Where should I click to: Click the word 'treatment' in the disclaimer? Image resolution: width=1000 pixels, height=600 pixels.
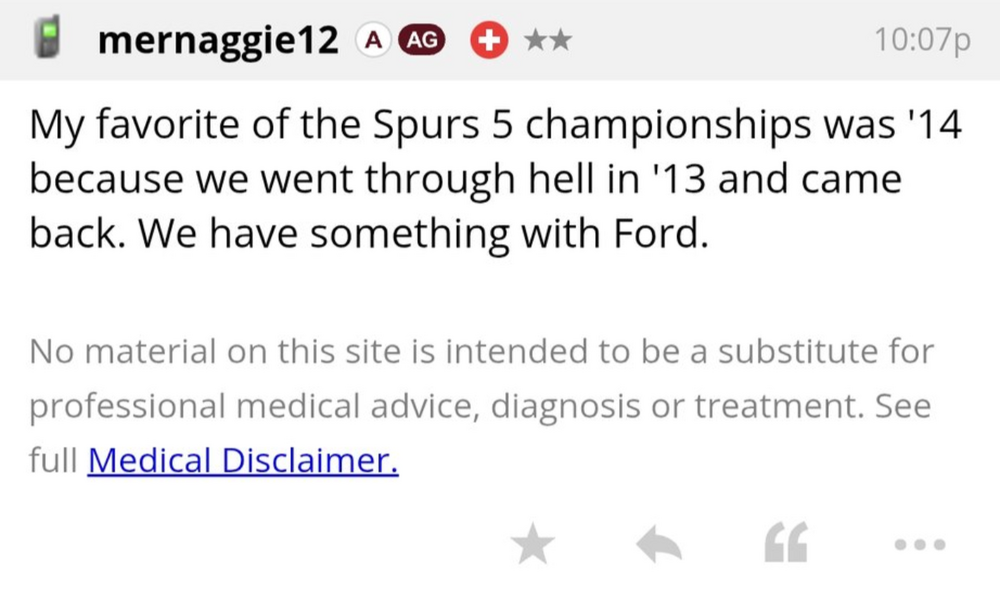[778, 406]
